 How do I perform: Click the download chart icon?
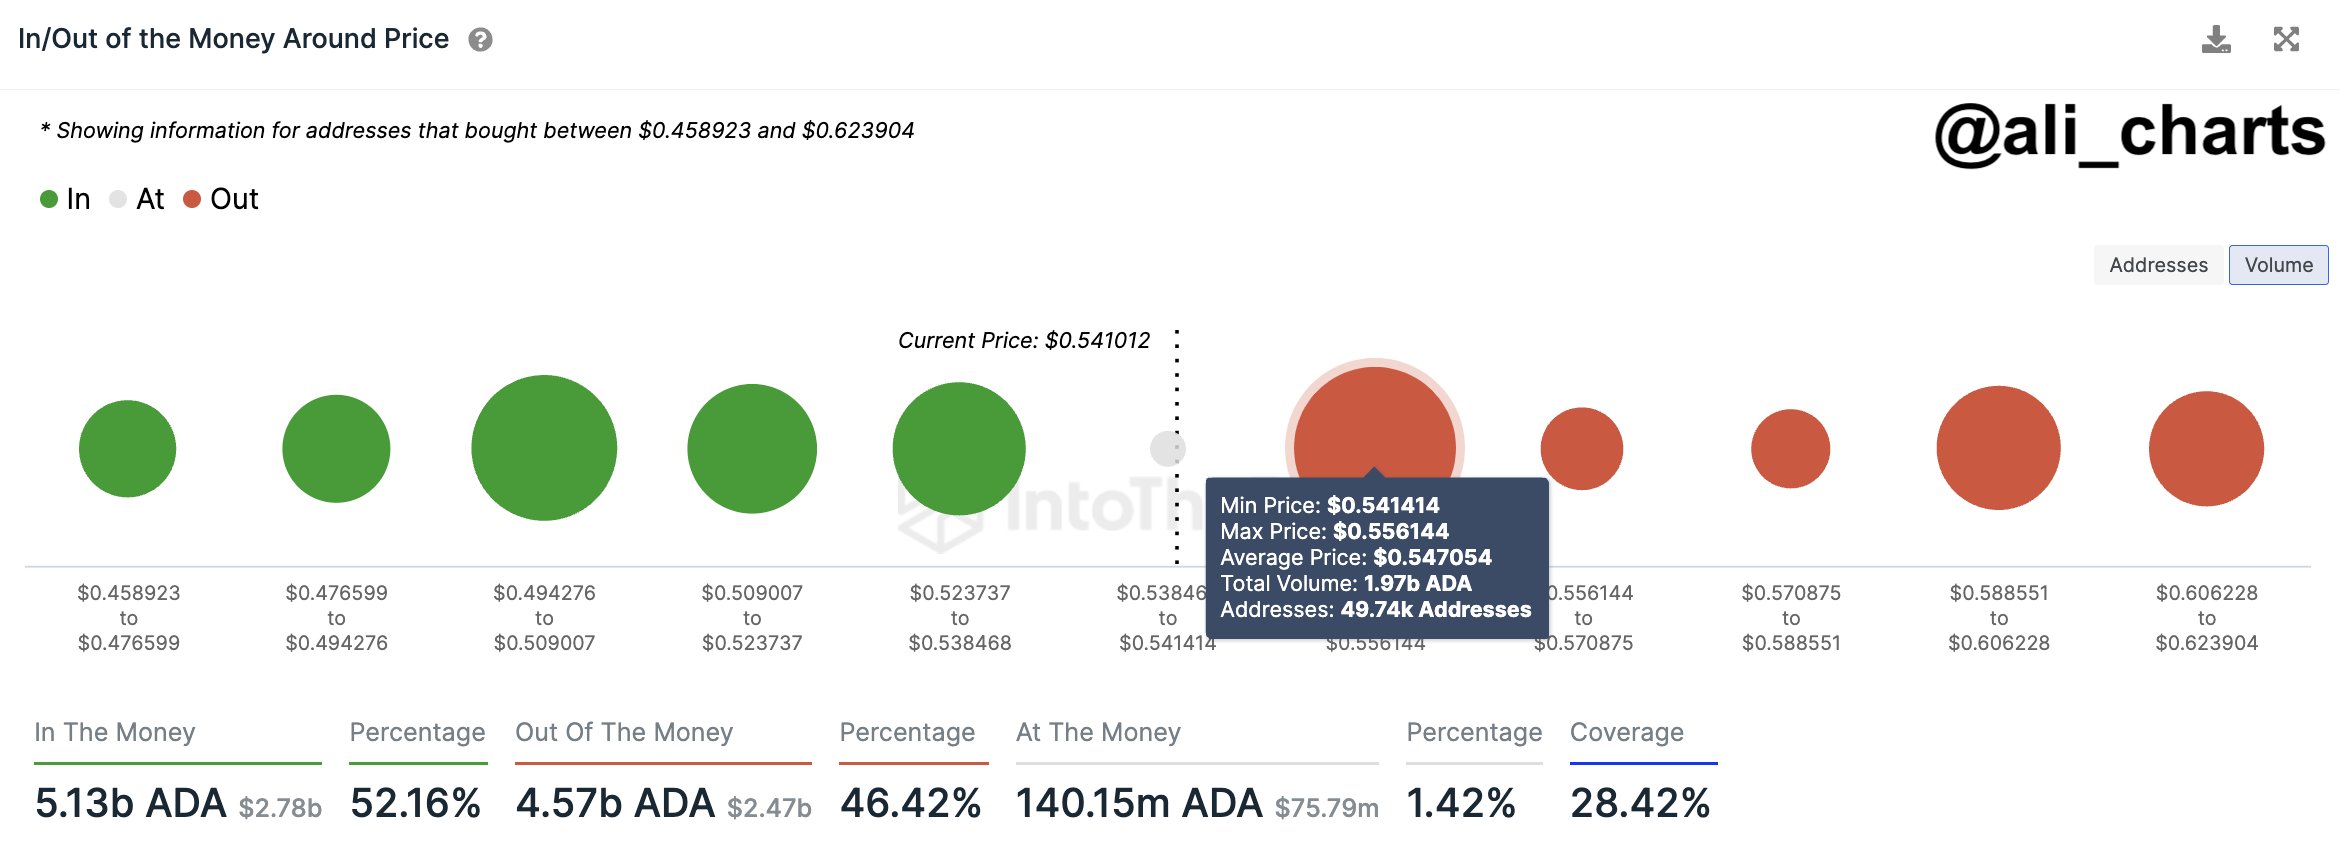pos(2216,40)
